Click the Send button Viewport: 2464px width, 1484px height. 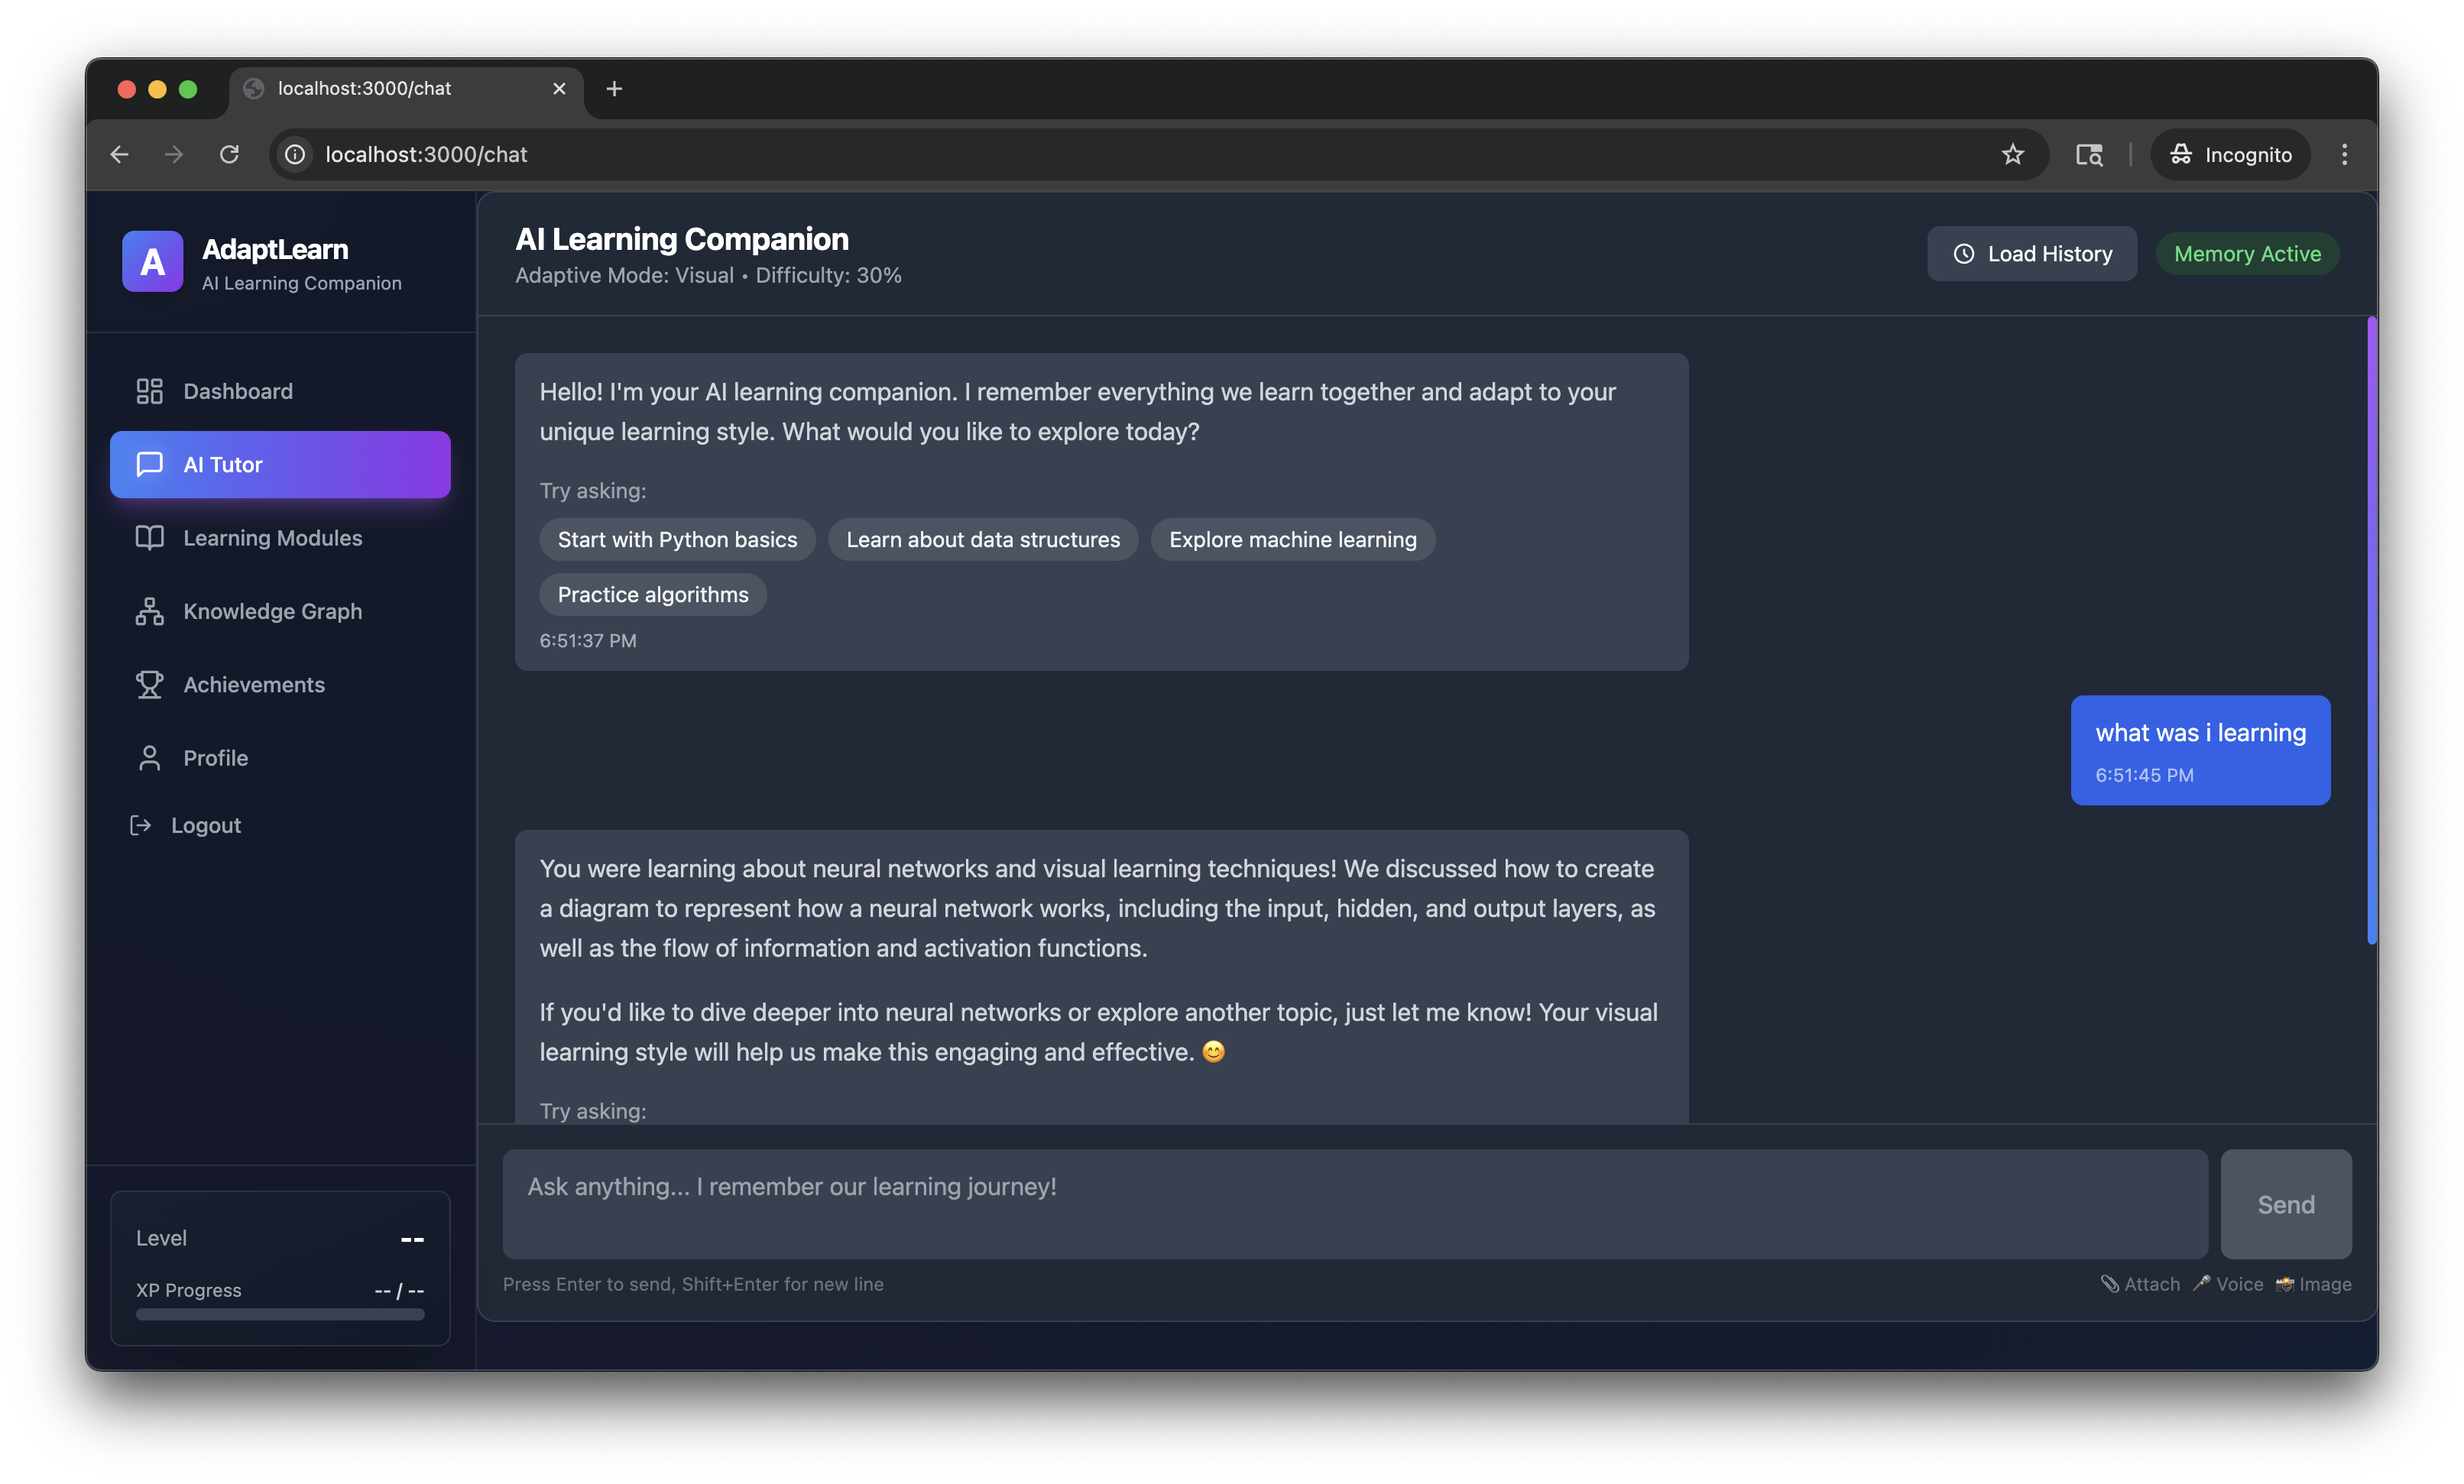[x=2285, y=1204]
